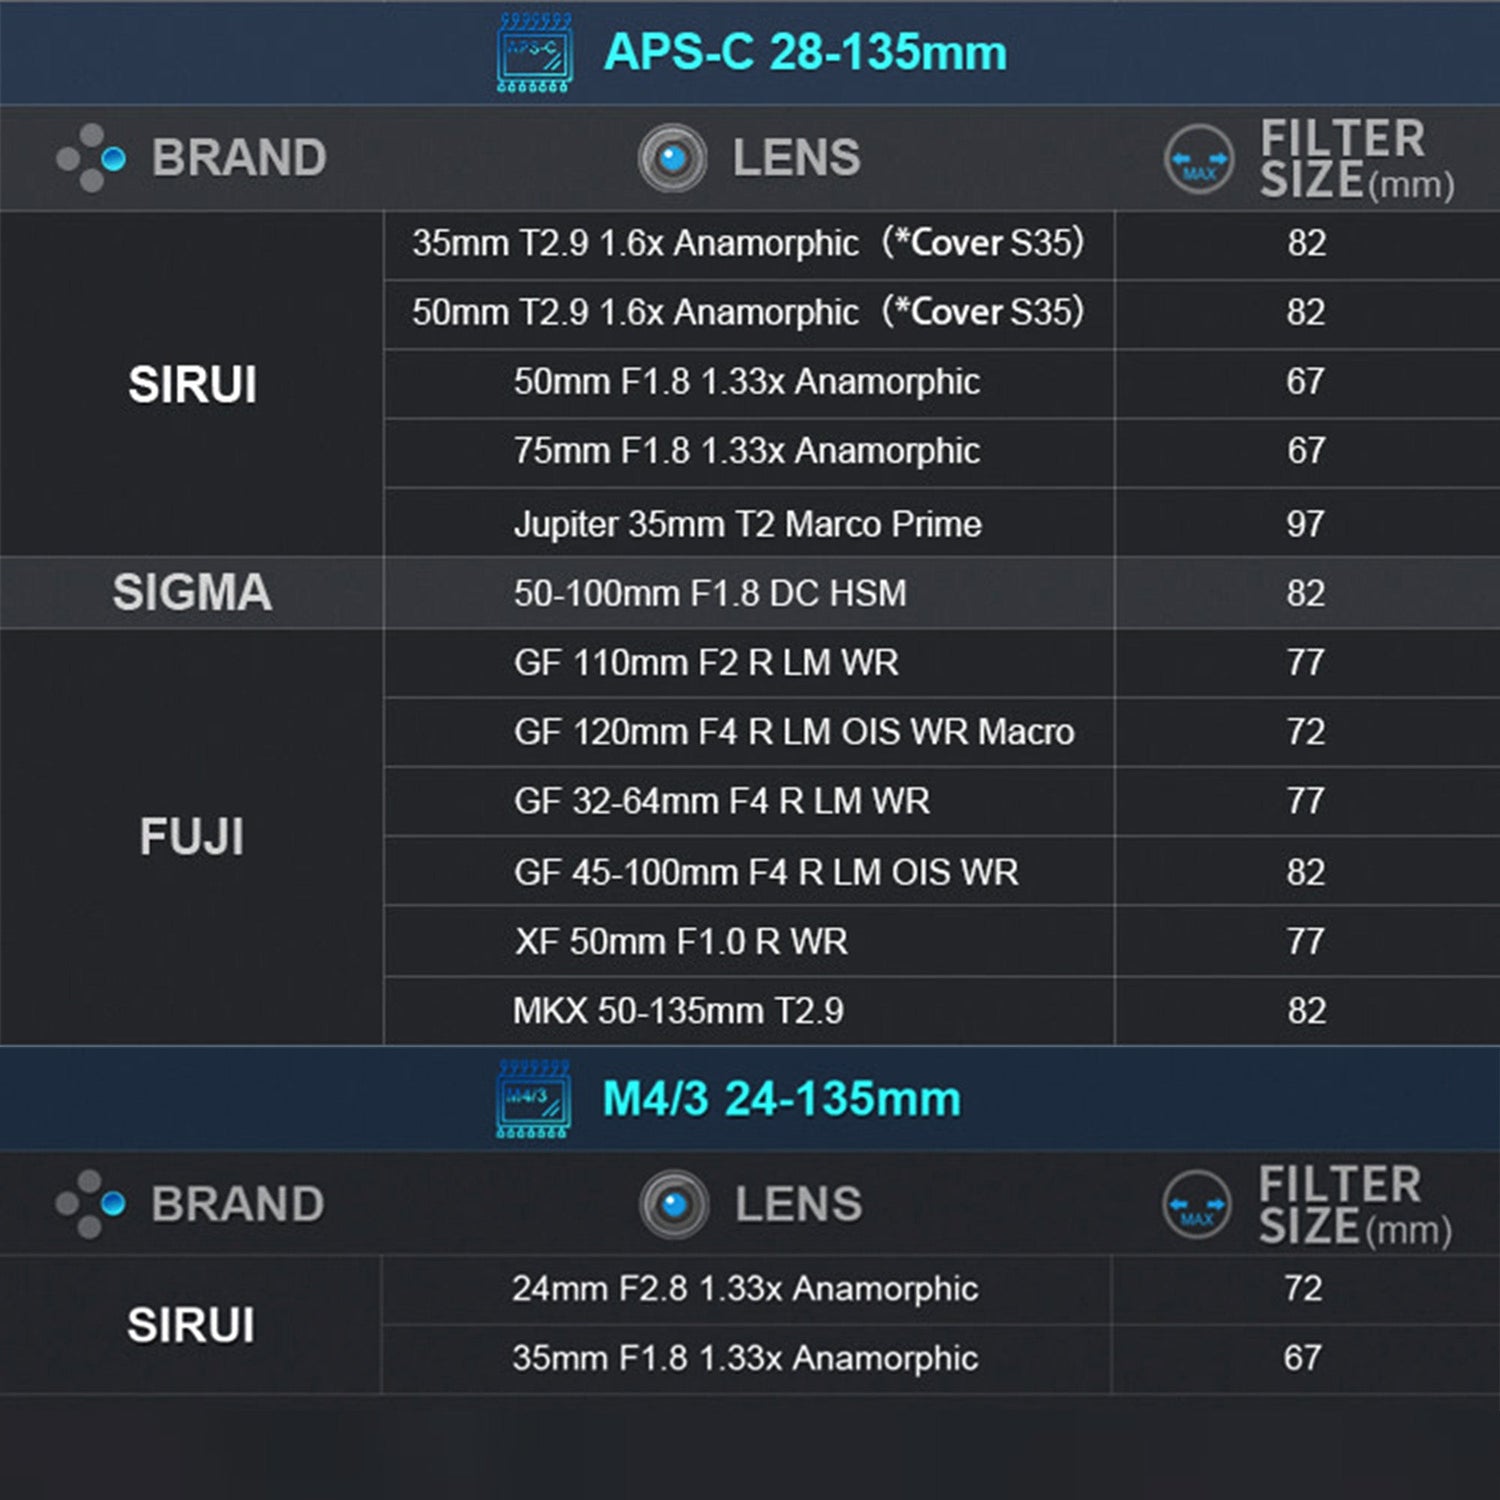Select the GF 120mm F4 Macro lens row
The width and height of the screenshot is (1500, 1500).
794,732
